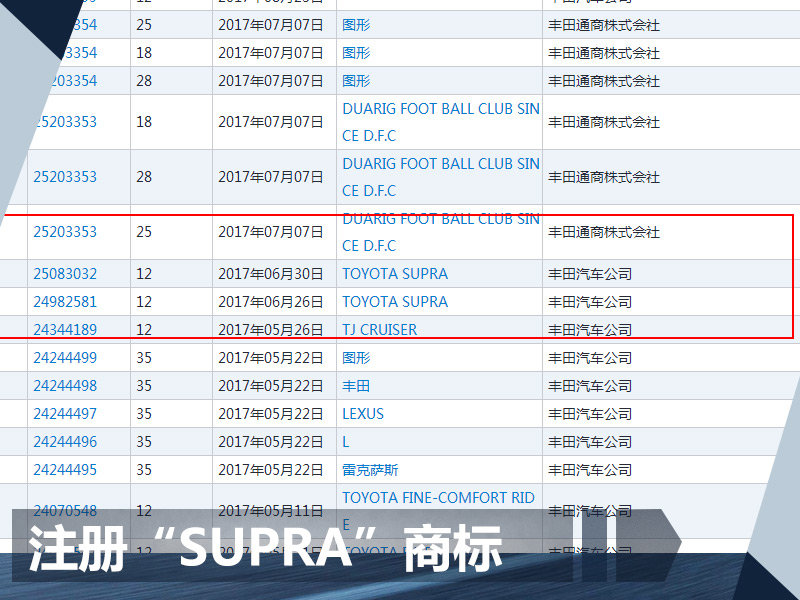Screen dimensions: 800x600
Task: Click the LEXUS trademark link
Action: click(x=363, y=414)
